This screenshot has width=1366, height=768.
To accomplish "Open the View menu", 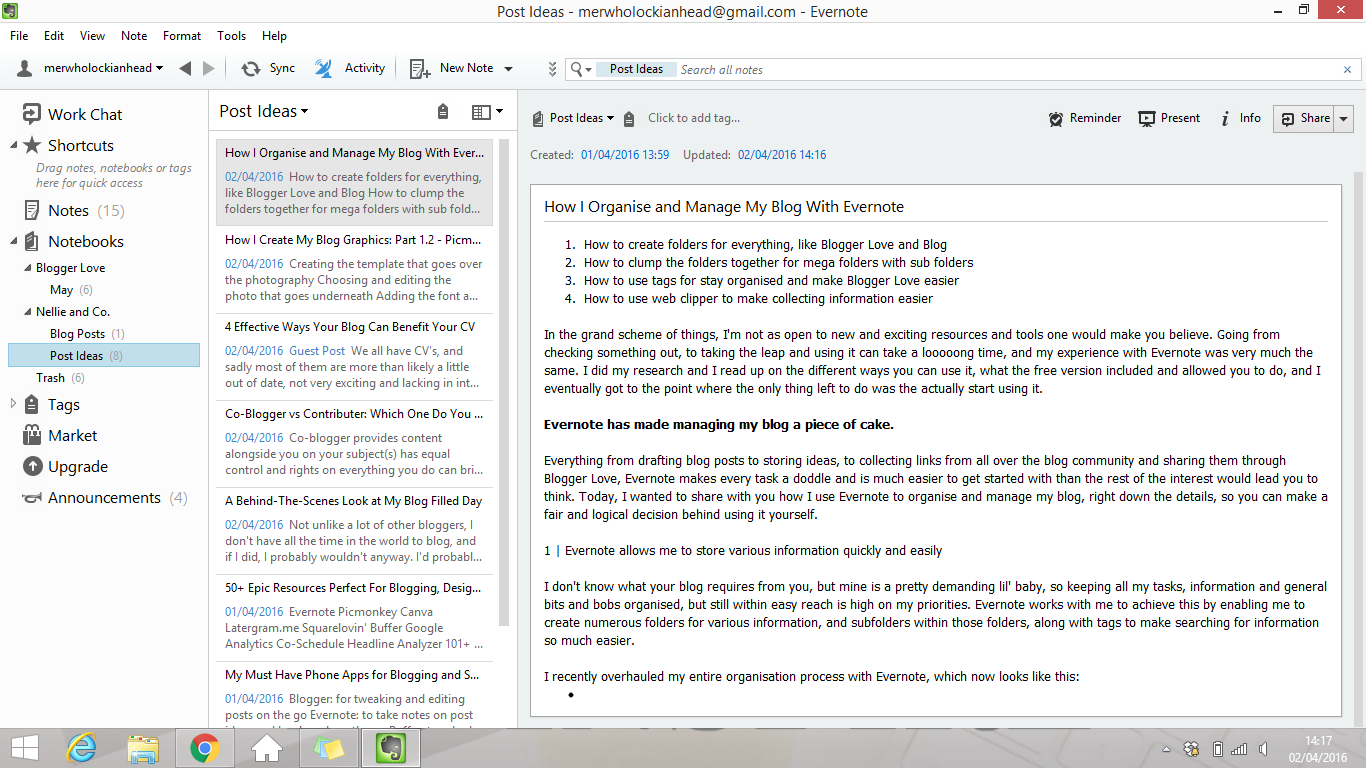I will 92,35.
